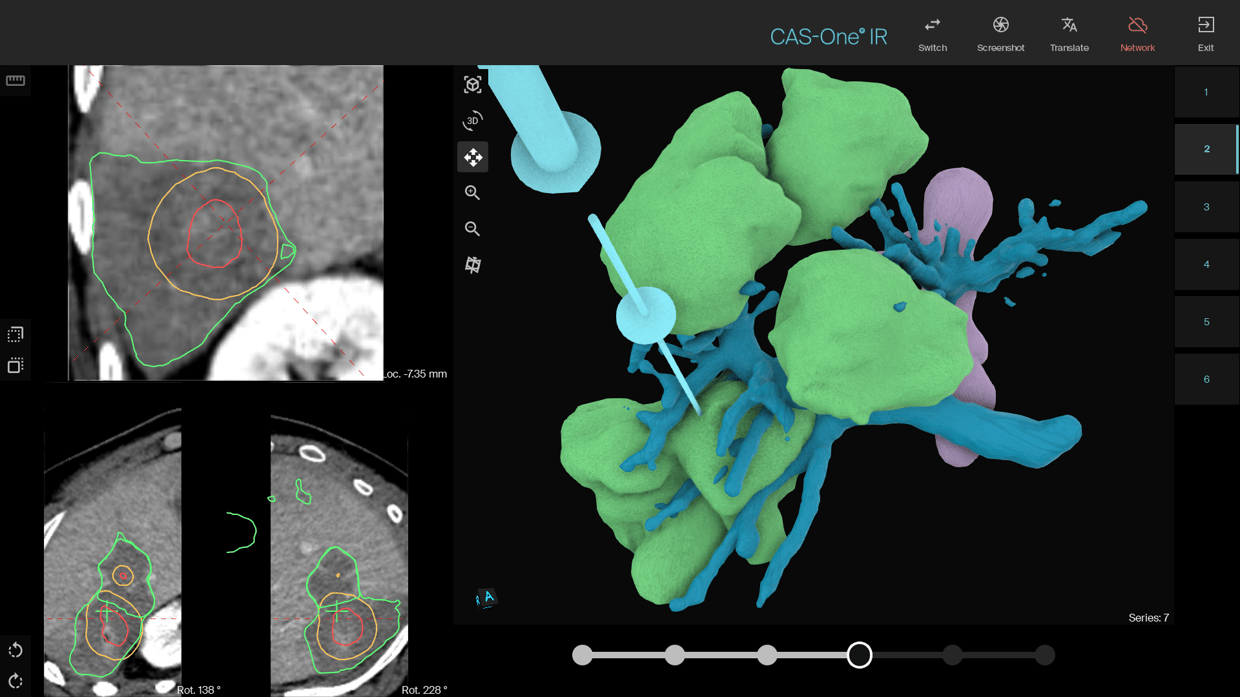Switch to series tab 1

click(x=1206, y=92)
